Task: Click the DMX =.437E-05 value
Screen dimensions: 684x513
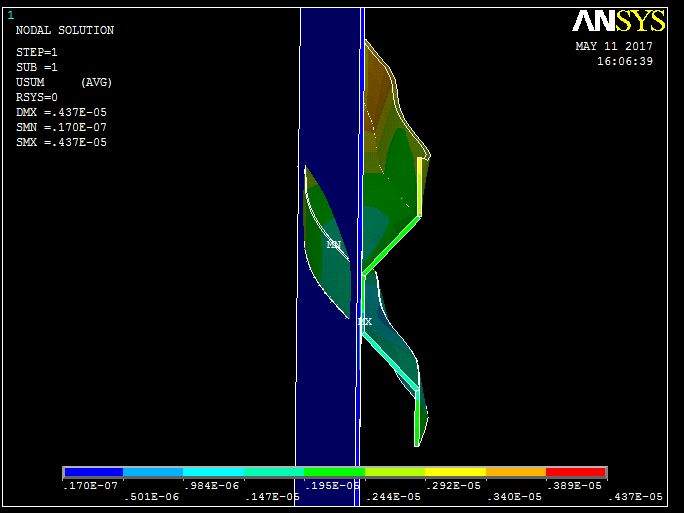Action: click(x=62, y=112)
